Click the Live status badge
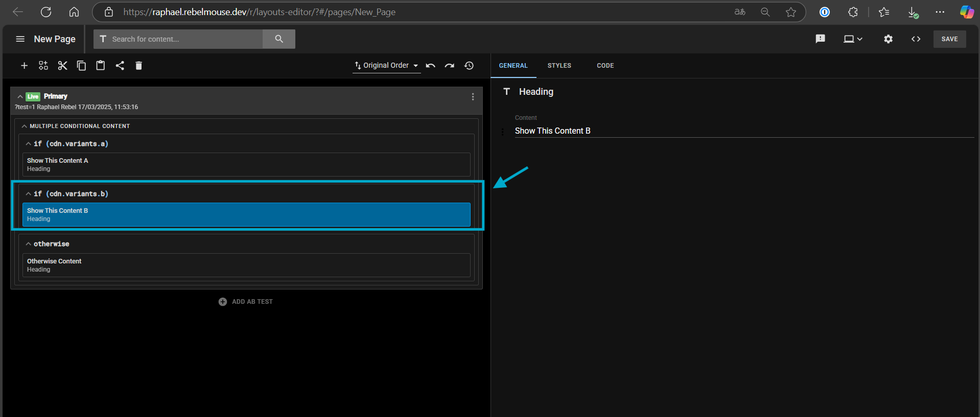Screen dimensions: 980x417 pyautogui.click(x=33, y=97)
